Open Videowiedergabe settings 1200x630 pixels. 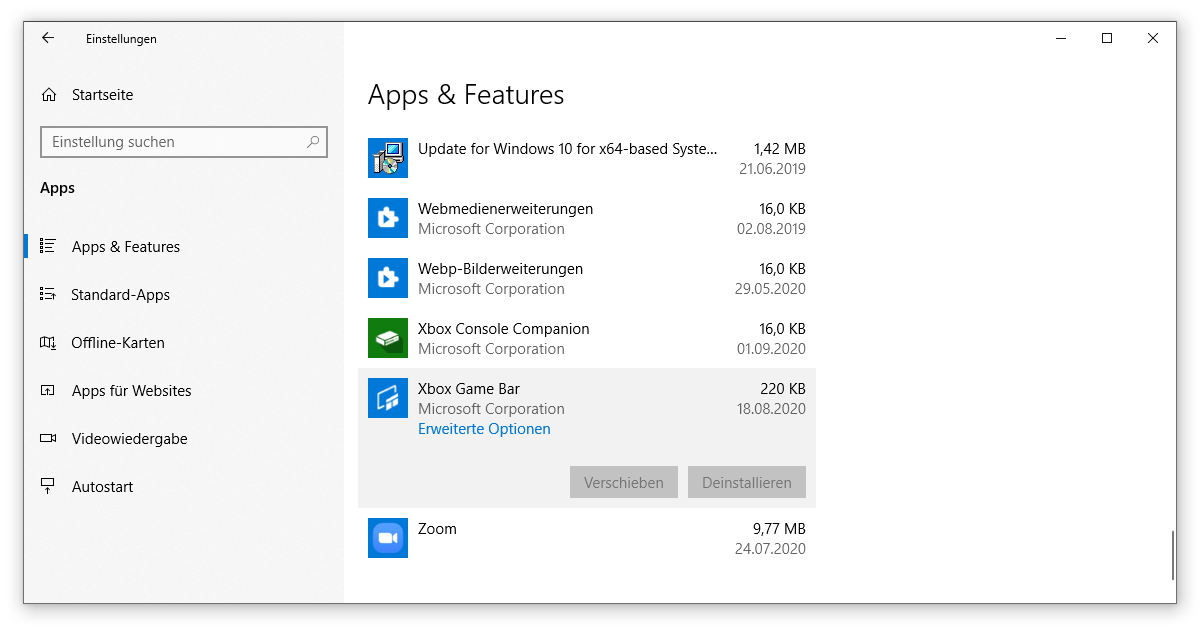pyautogui.click(x=129, y=439)
